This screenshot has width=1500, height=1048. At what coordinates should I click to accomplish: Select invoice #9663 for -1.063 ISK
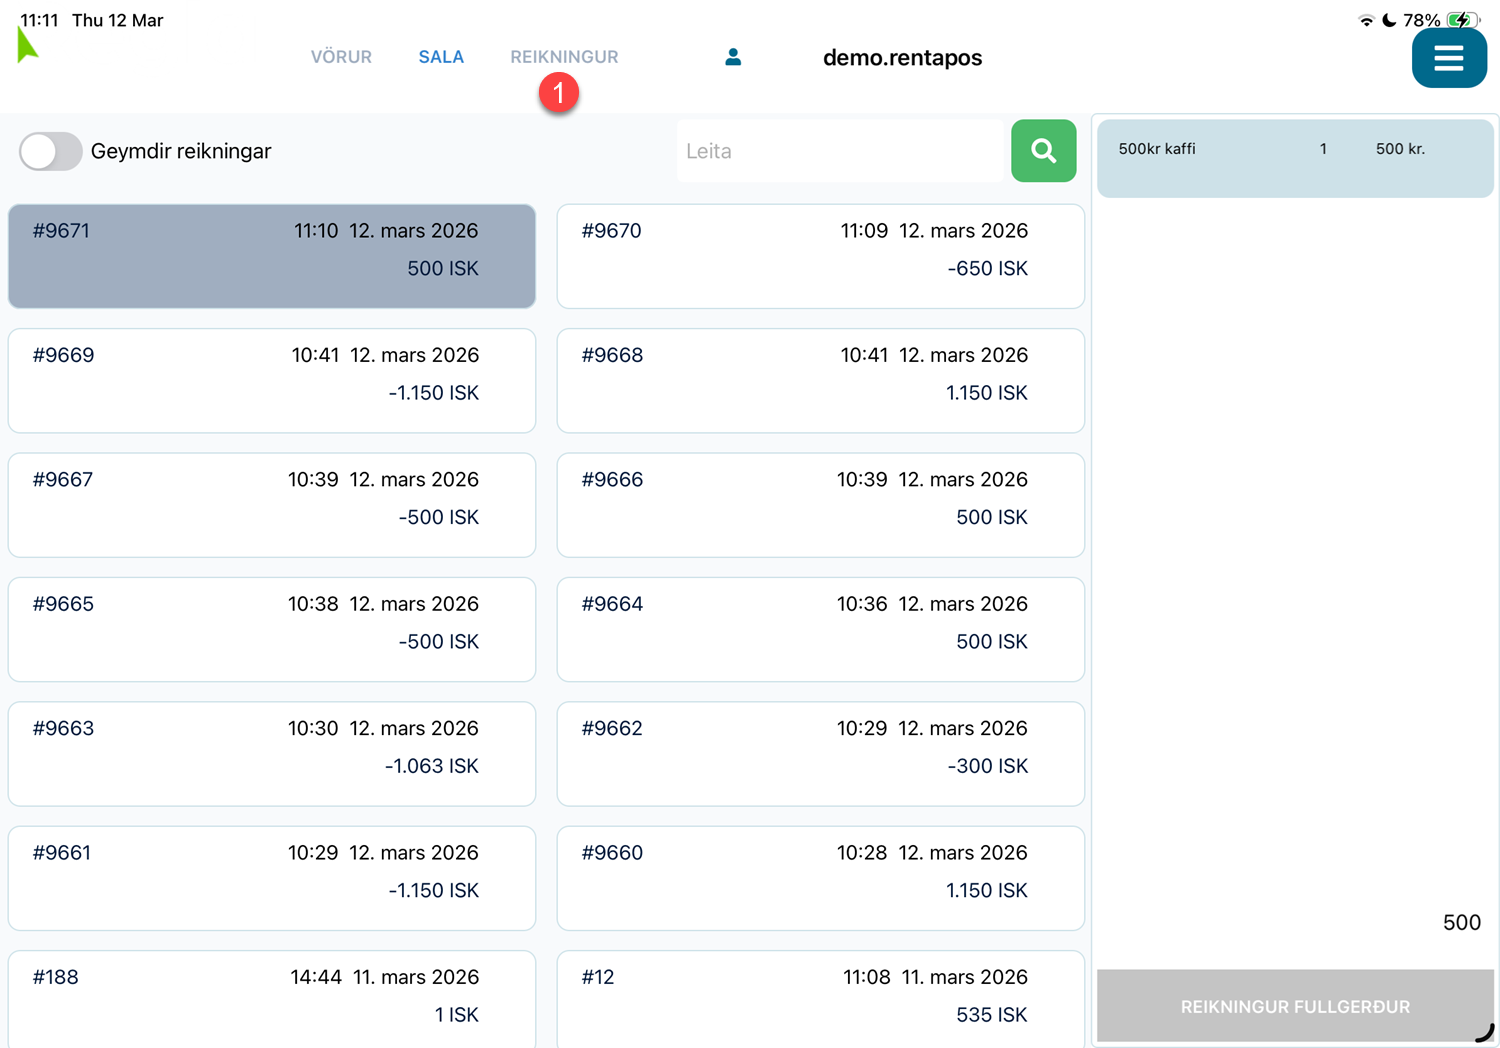click(272, 753)
